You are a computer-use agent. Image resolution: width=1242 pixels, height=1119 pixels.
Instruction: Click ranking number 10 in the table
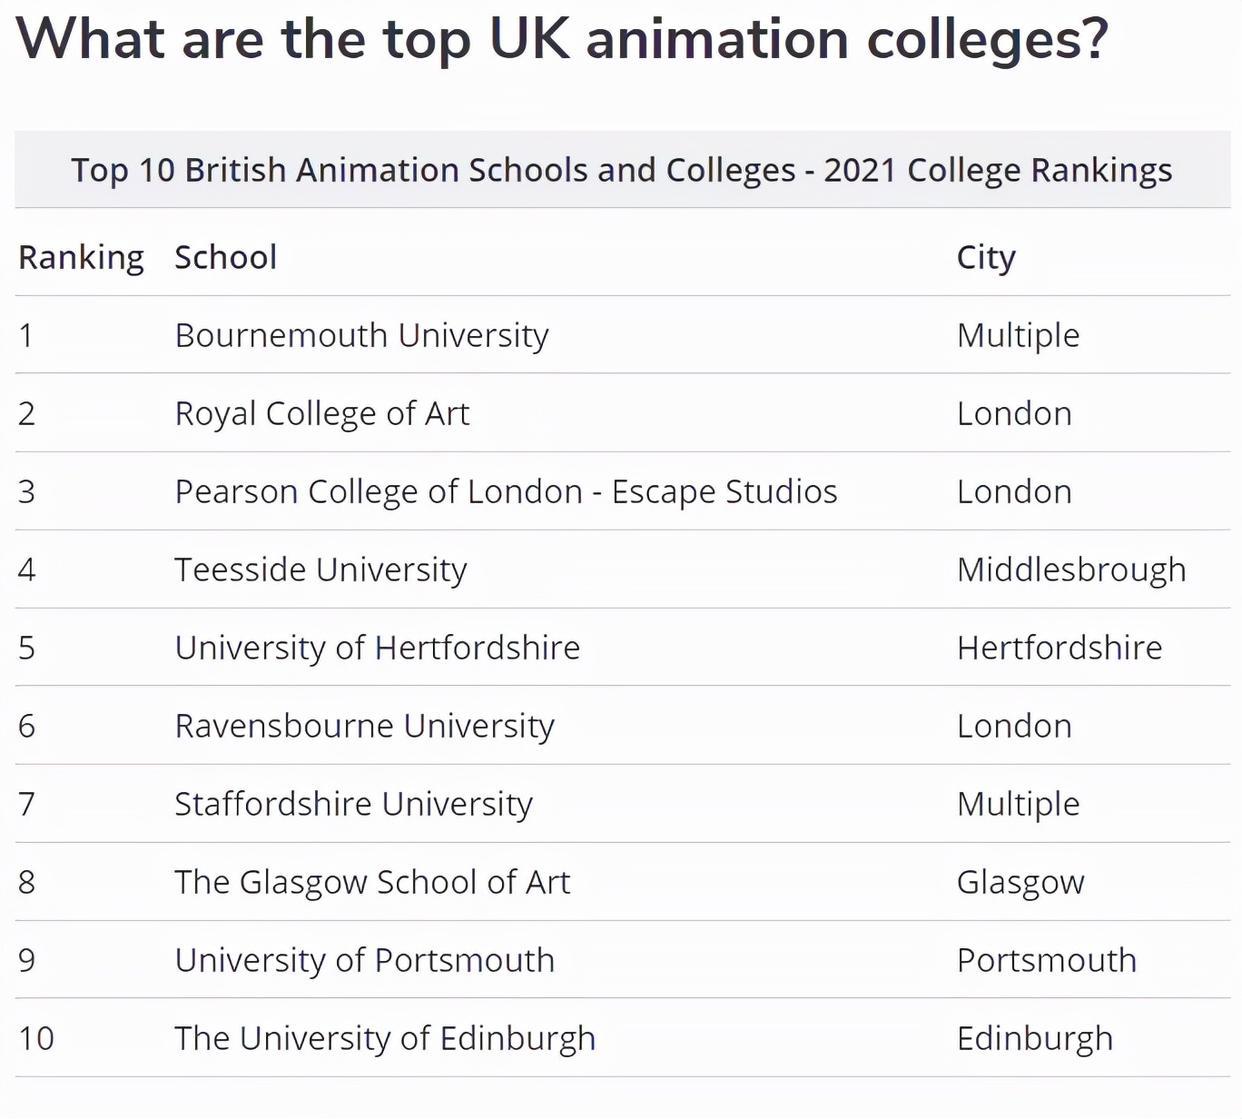[36, 1038]
